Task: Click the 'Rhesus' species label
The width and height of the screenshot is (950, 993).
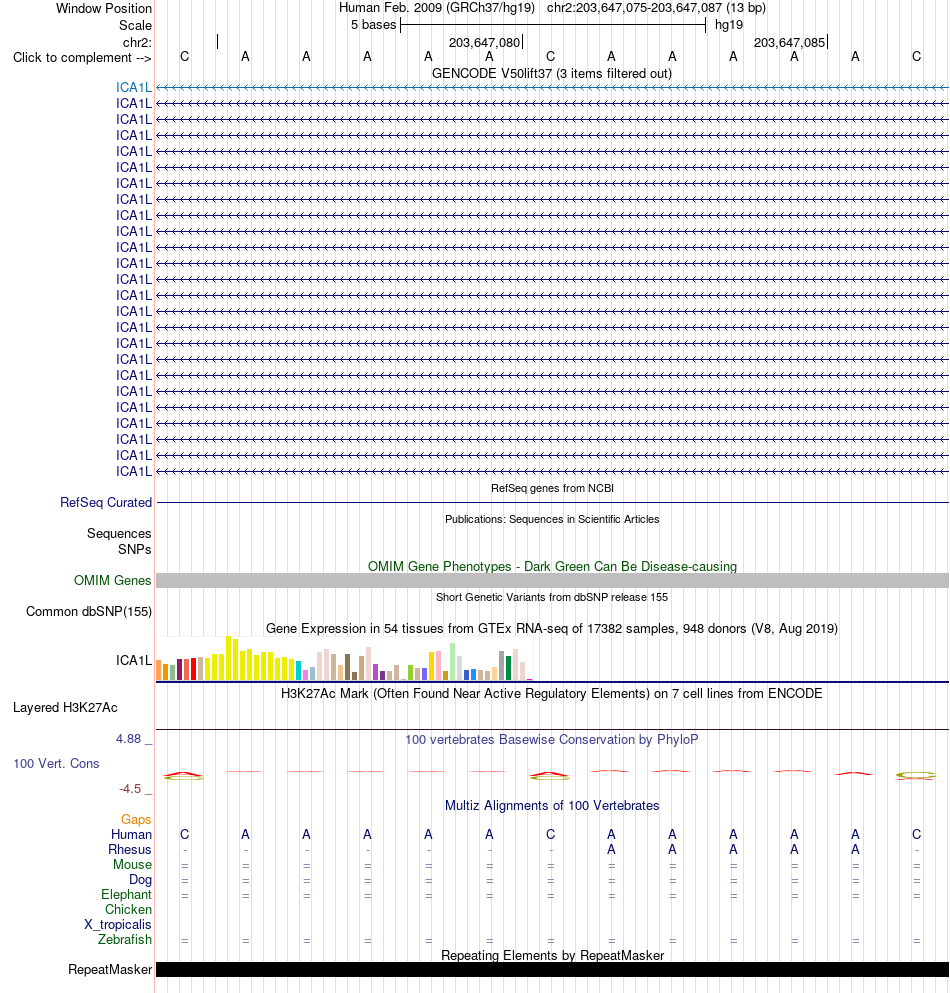Action: [130, 849]
